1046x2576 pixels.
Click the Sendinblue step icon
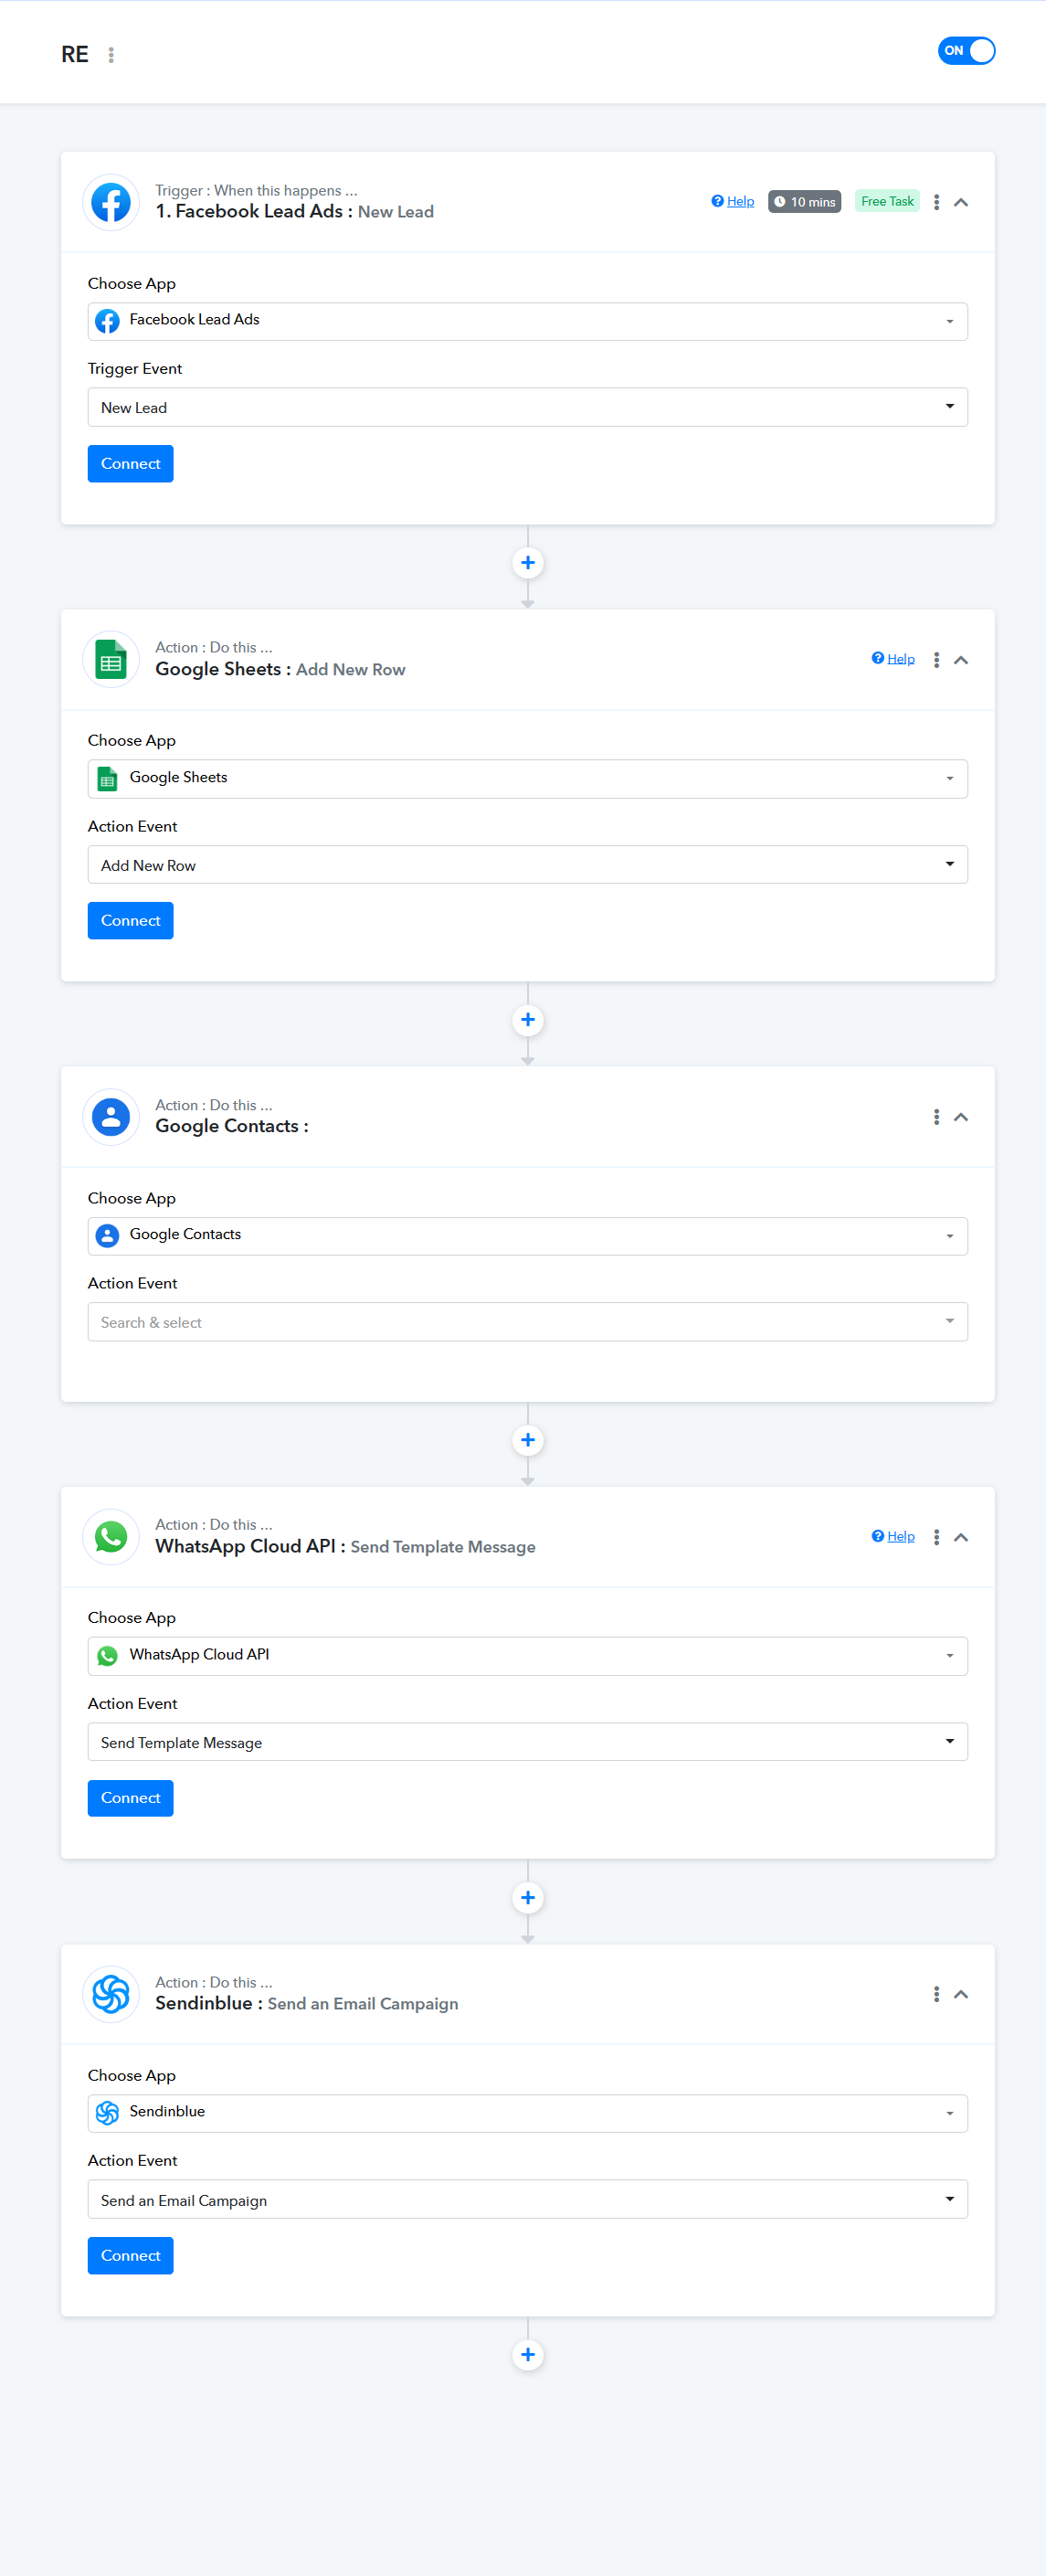111,1995
